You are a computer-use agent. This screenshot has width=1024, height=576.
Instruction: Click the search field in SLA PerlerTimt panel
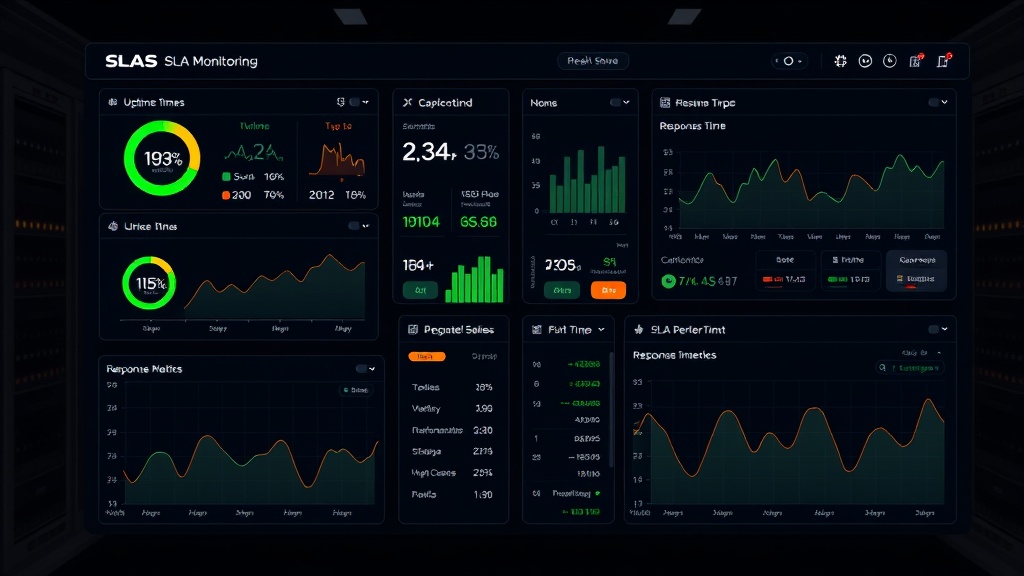(909, 368)
